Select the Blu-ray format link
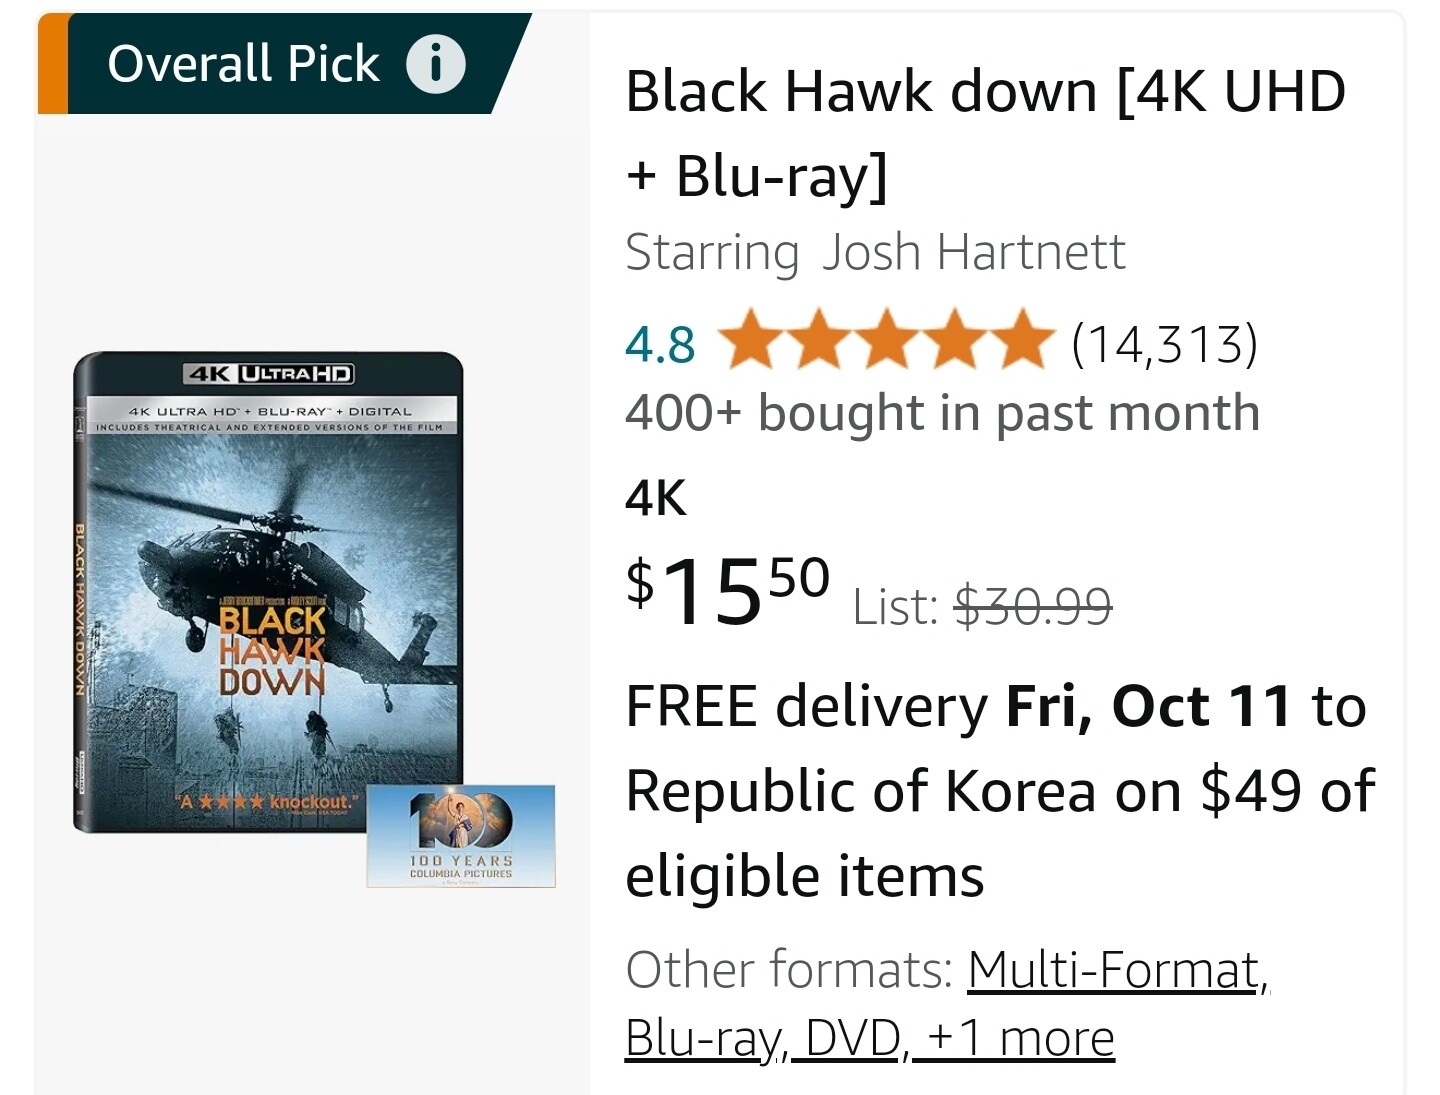 coord(702,1038)
